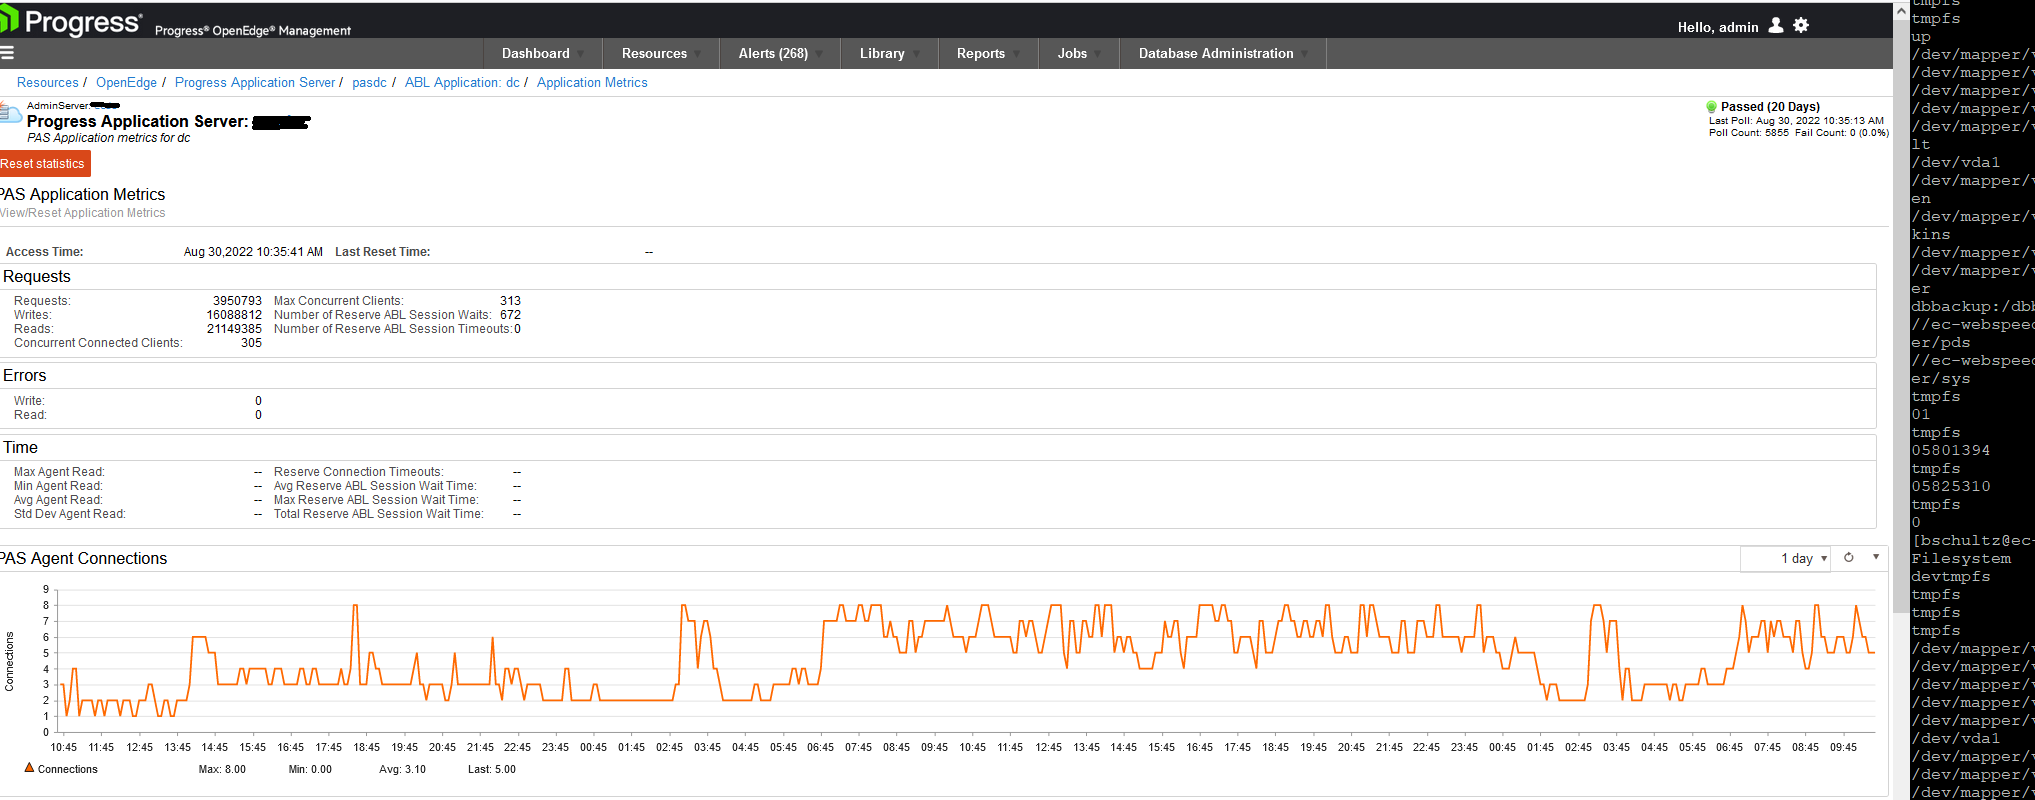This screenshot has width=2035, height=800.
Task: Expand the Dashboard menu
Action: pos(543,54)
